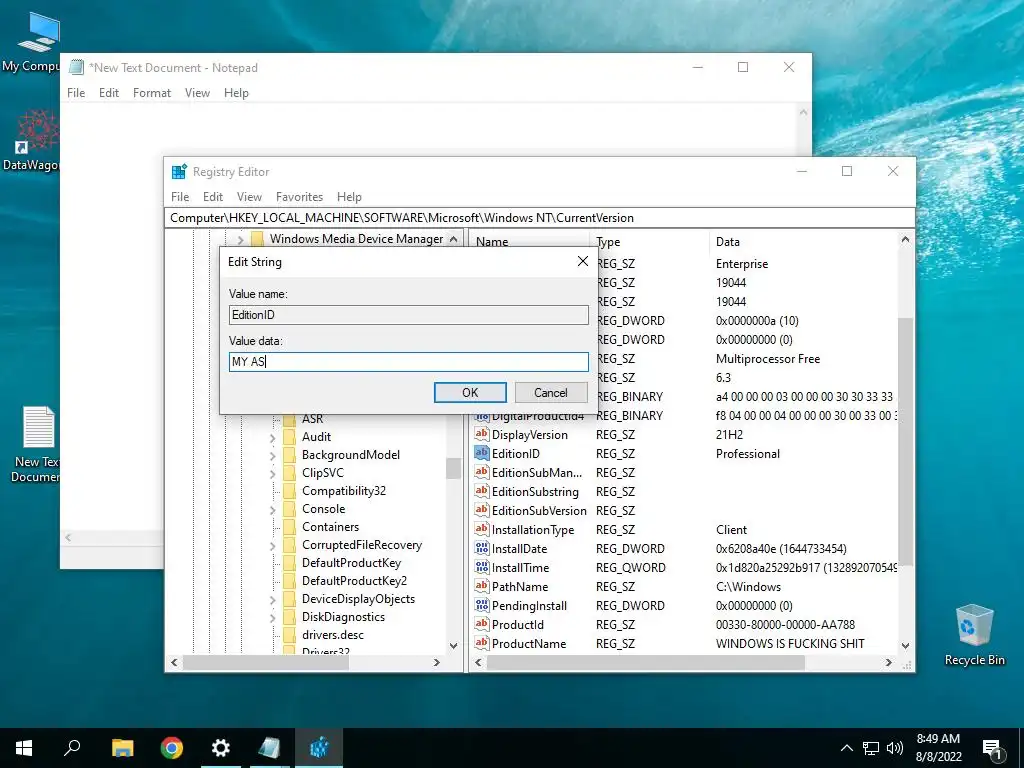Select the PendingInstall DWORD icon
This screenshot has width=1024, height=768.
[482, 605]
